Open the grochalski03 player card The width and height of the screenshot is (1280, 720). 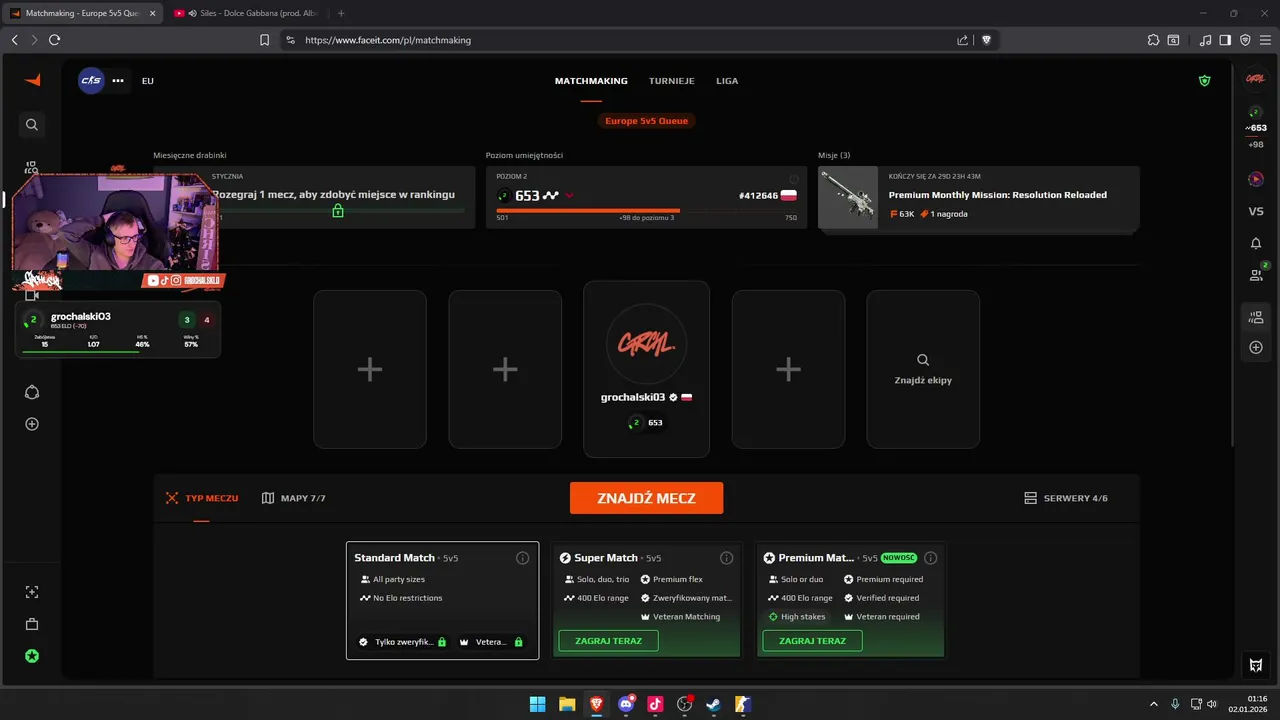646,369
